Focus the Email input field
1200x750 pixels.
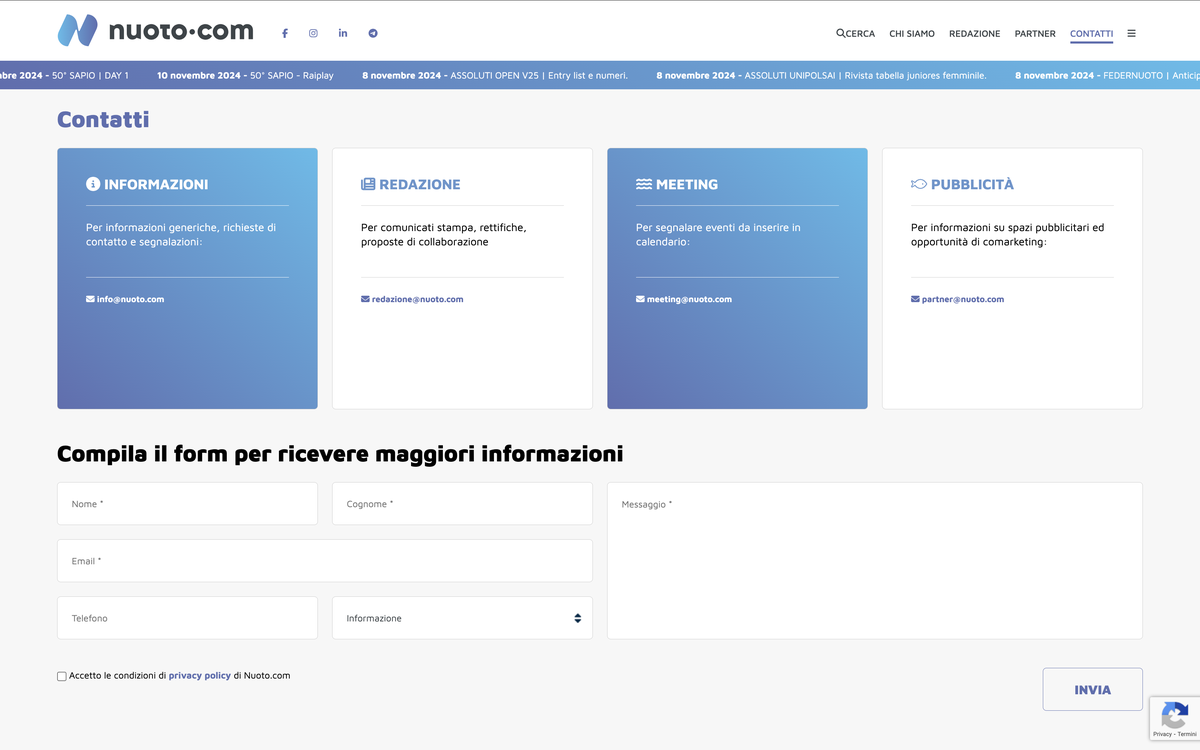point(325,561)
